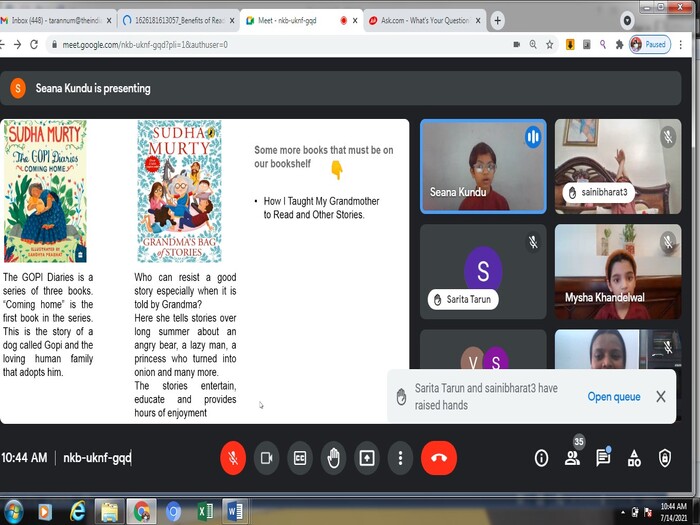
Task: Select sainibharat3 video tile
Action: pyautogui.click(x=618, y=166)
